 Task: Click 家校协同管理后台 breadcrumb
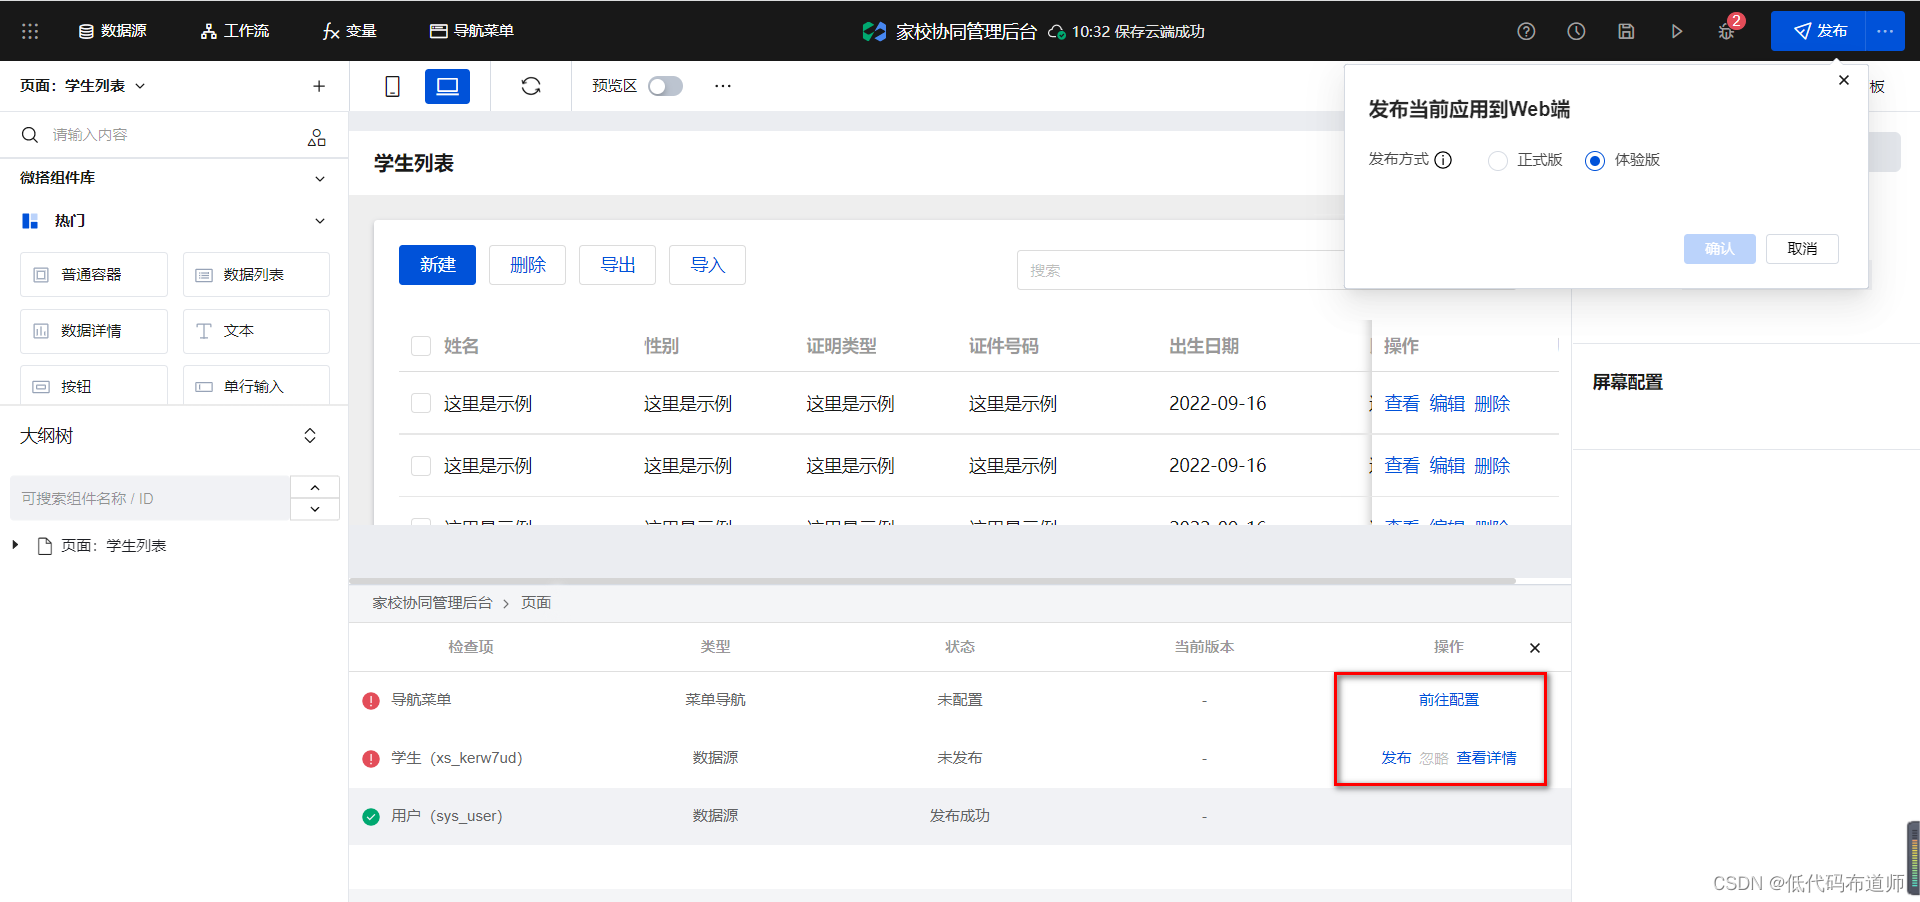click(x=432, y=603)
